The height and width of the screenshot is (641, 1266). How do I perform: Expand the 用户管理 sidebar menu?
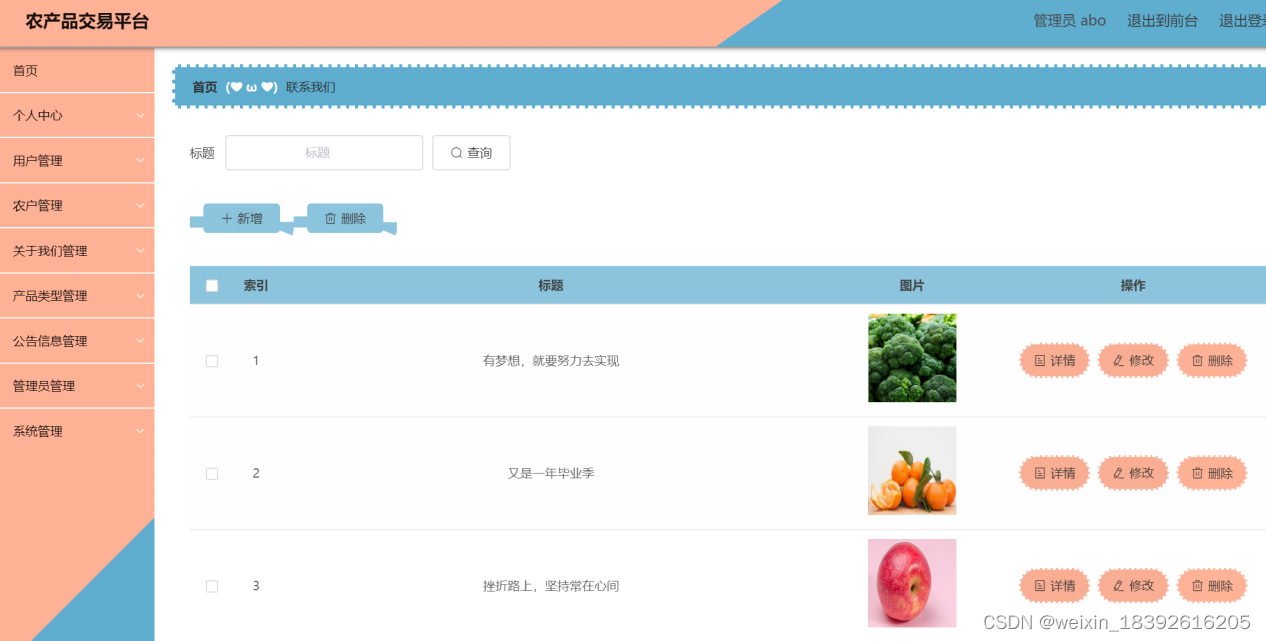pyautogui.click(x=77, y=160)
